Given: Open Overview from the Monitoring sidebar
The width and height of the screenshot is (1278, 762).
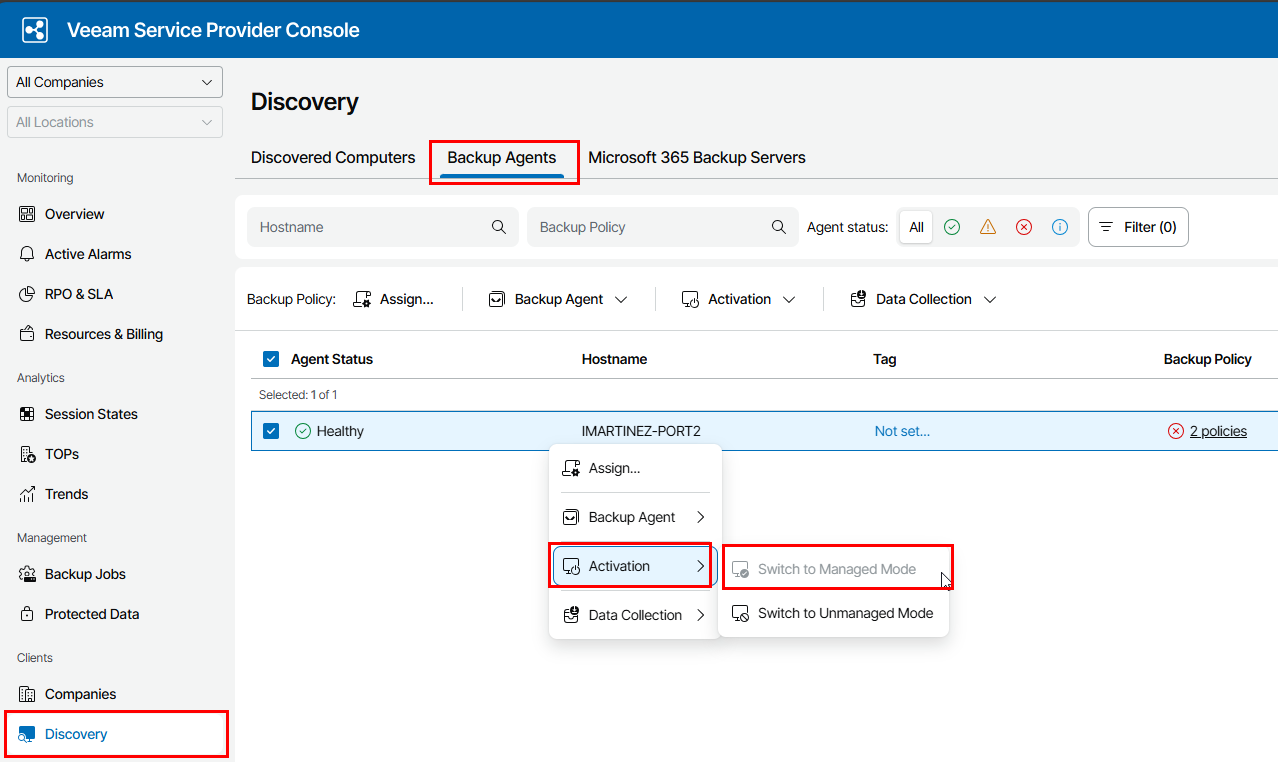Looking at the screenshot, I should pos(74,214).
